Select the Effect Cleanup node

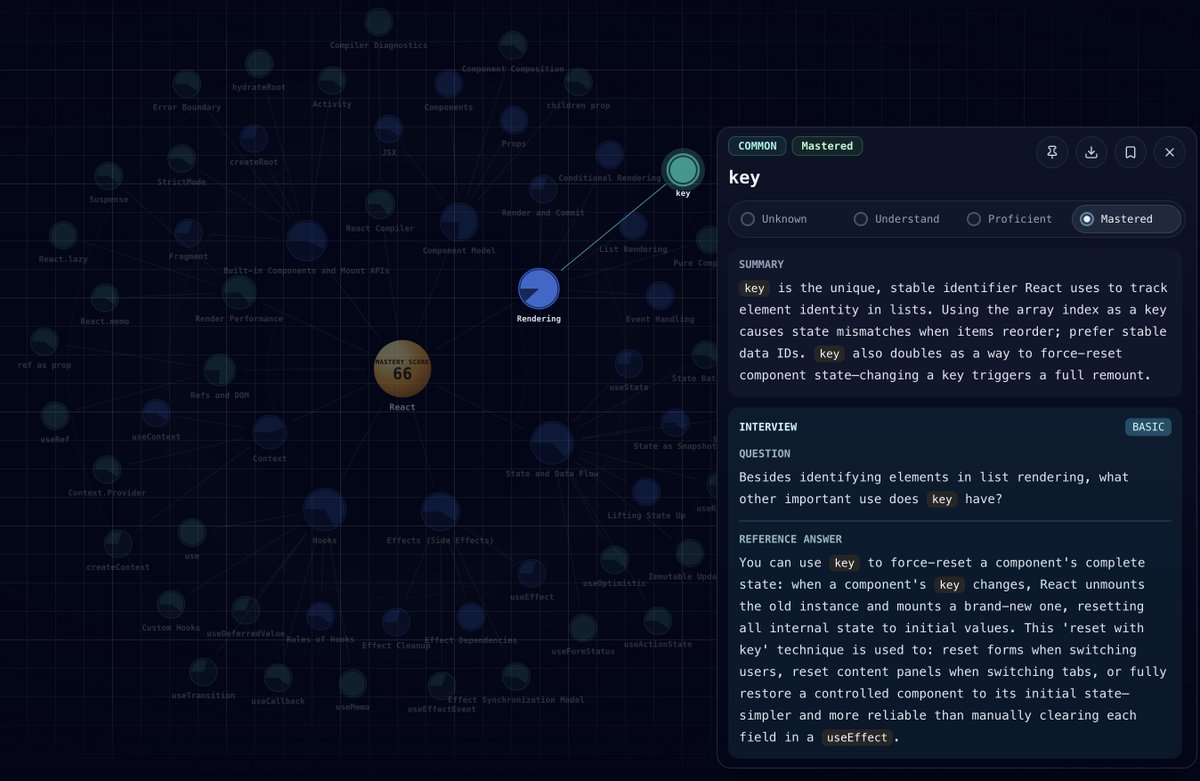[396, 622]
